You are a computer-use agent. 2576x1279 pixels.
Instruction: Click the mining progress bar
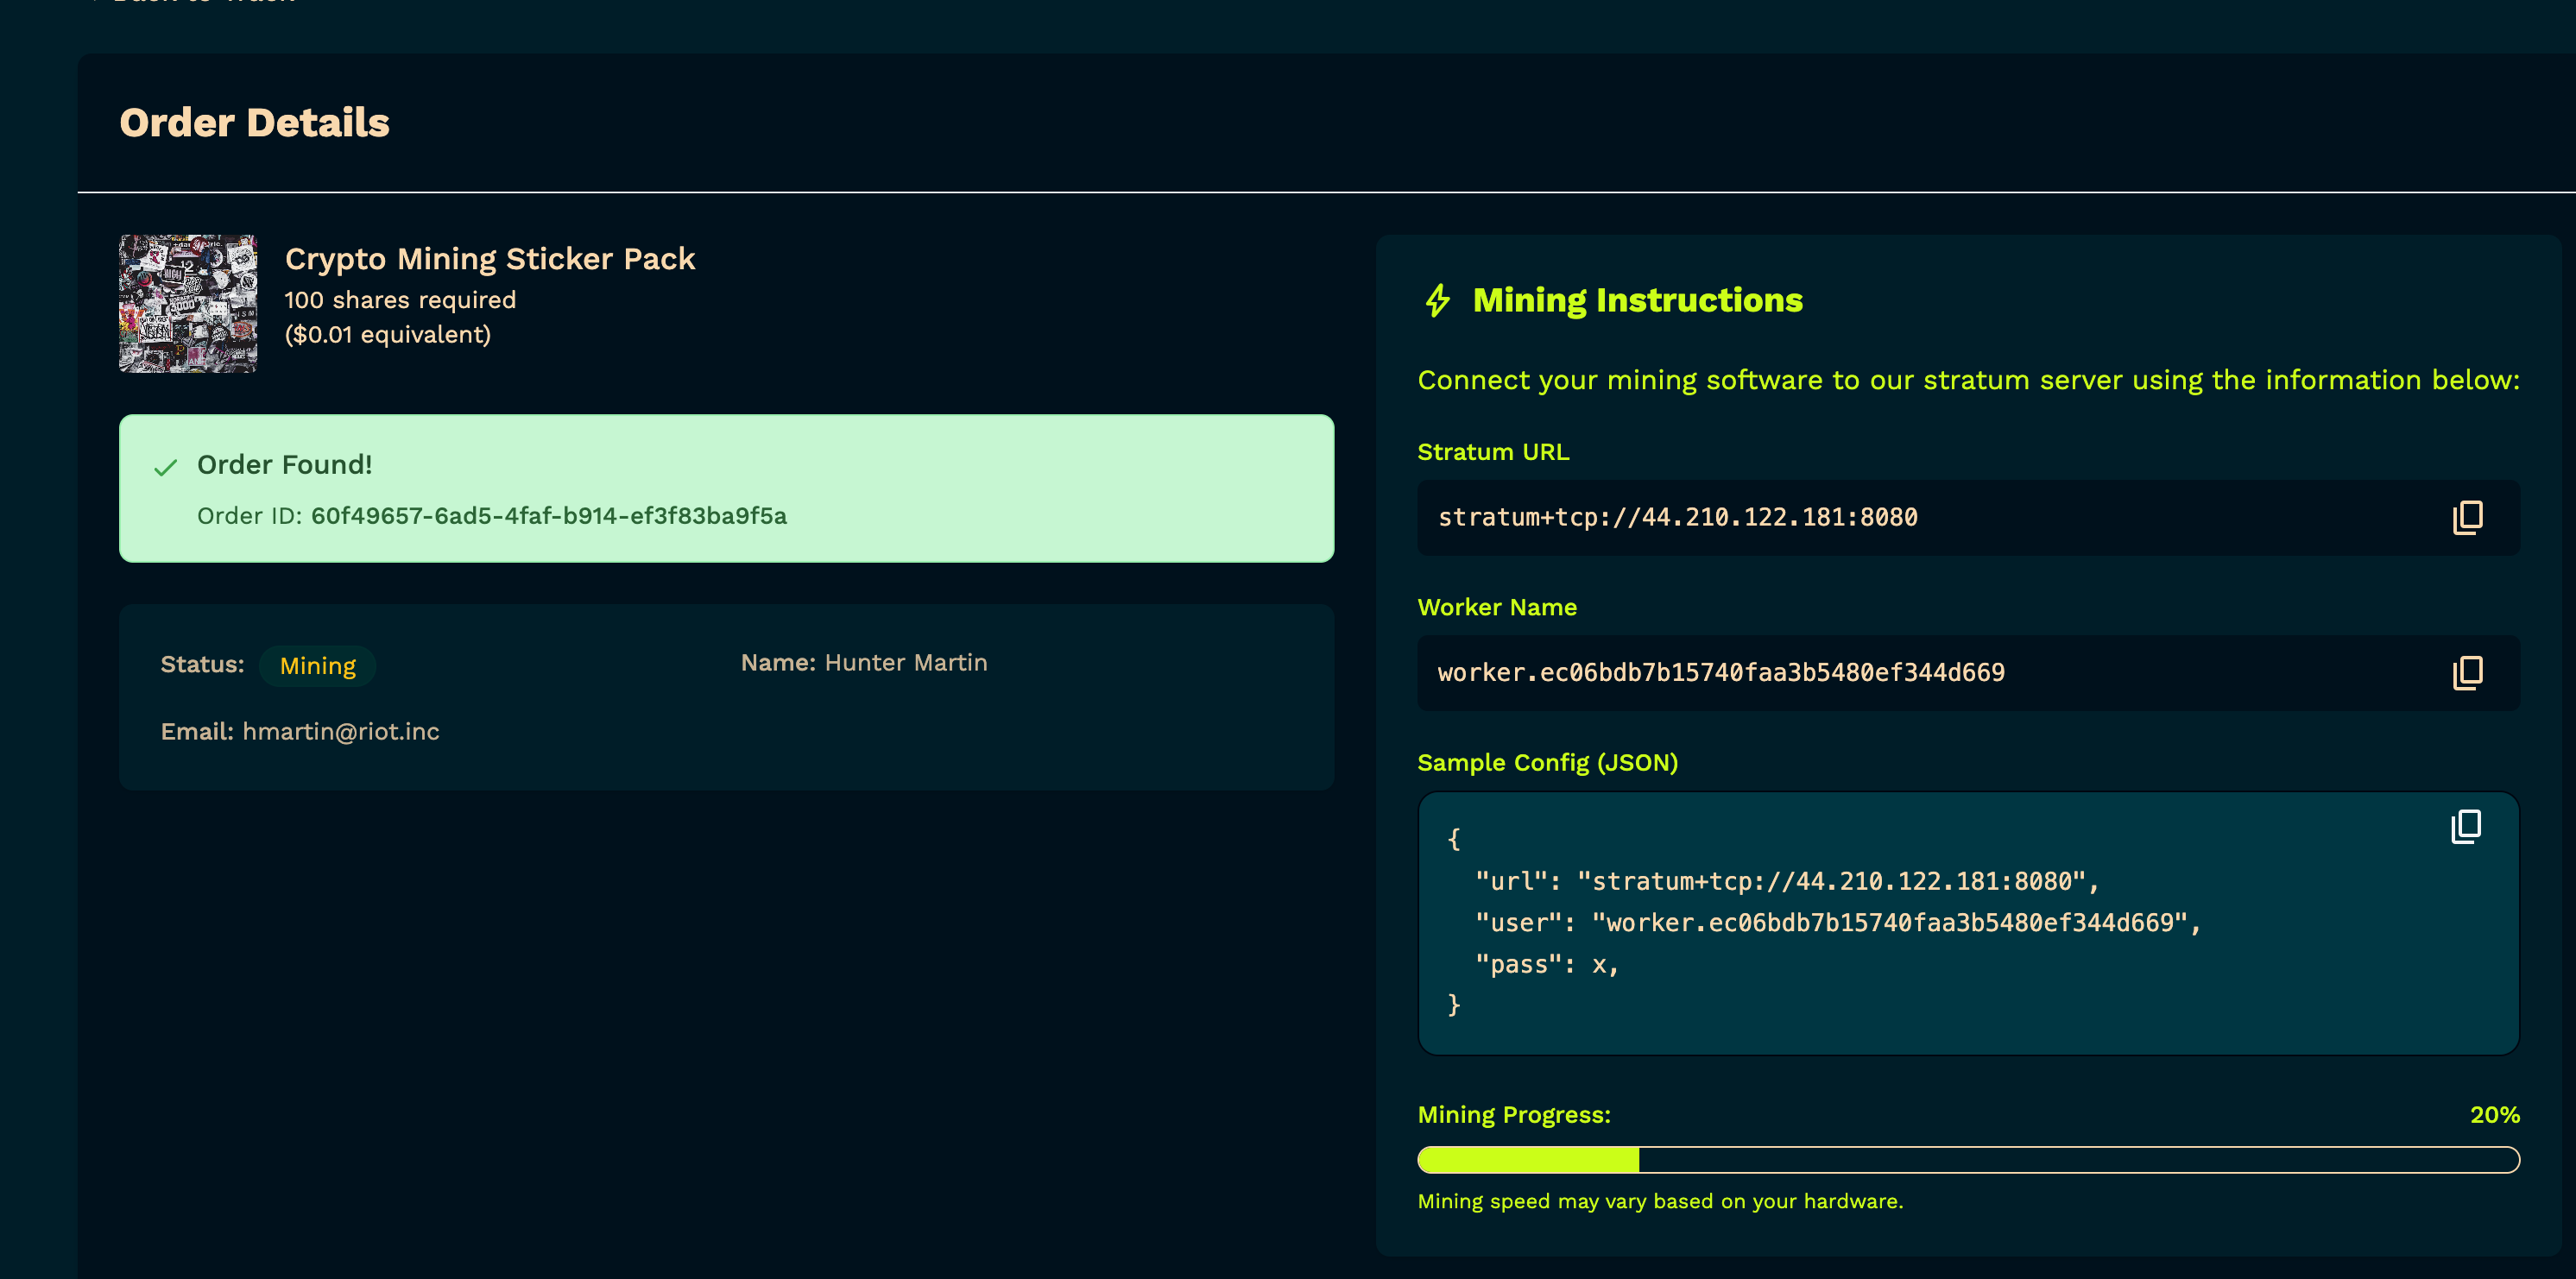point(1968,1160)
